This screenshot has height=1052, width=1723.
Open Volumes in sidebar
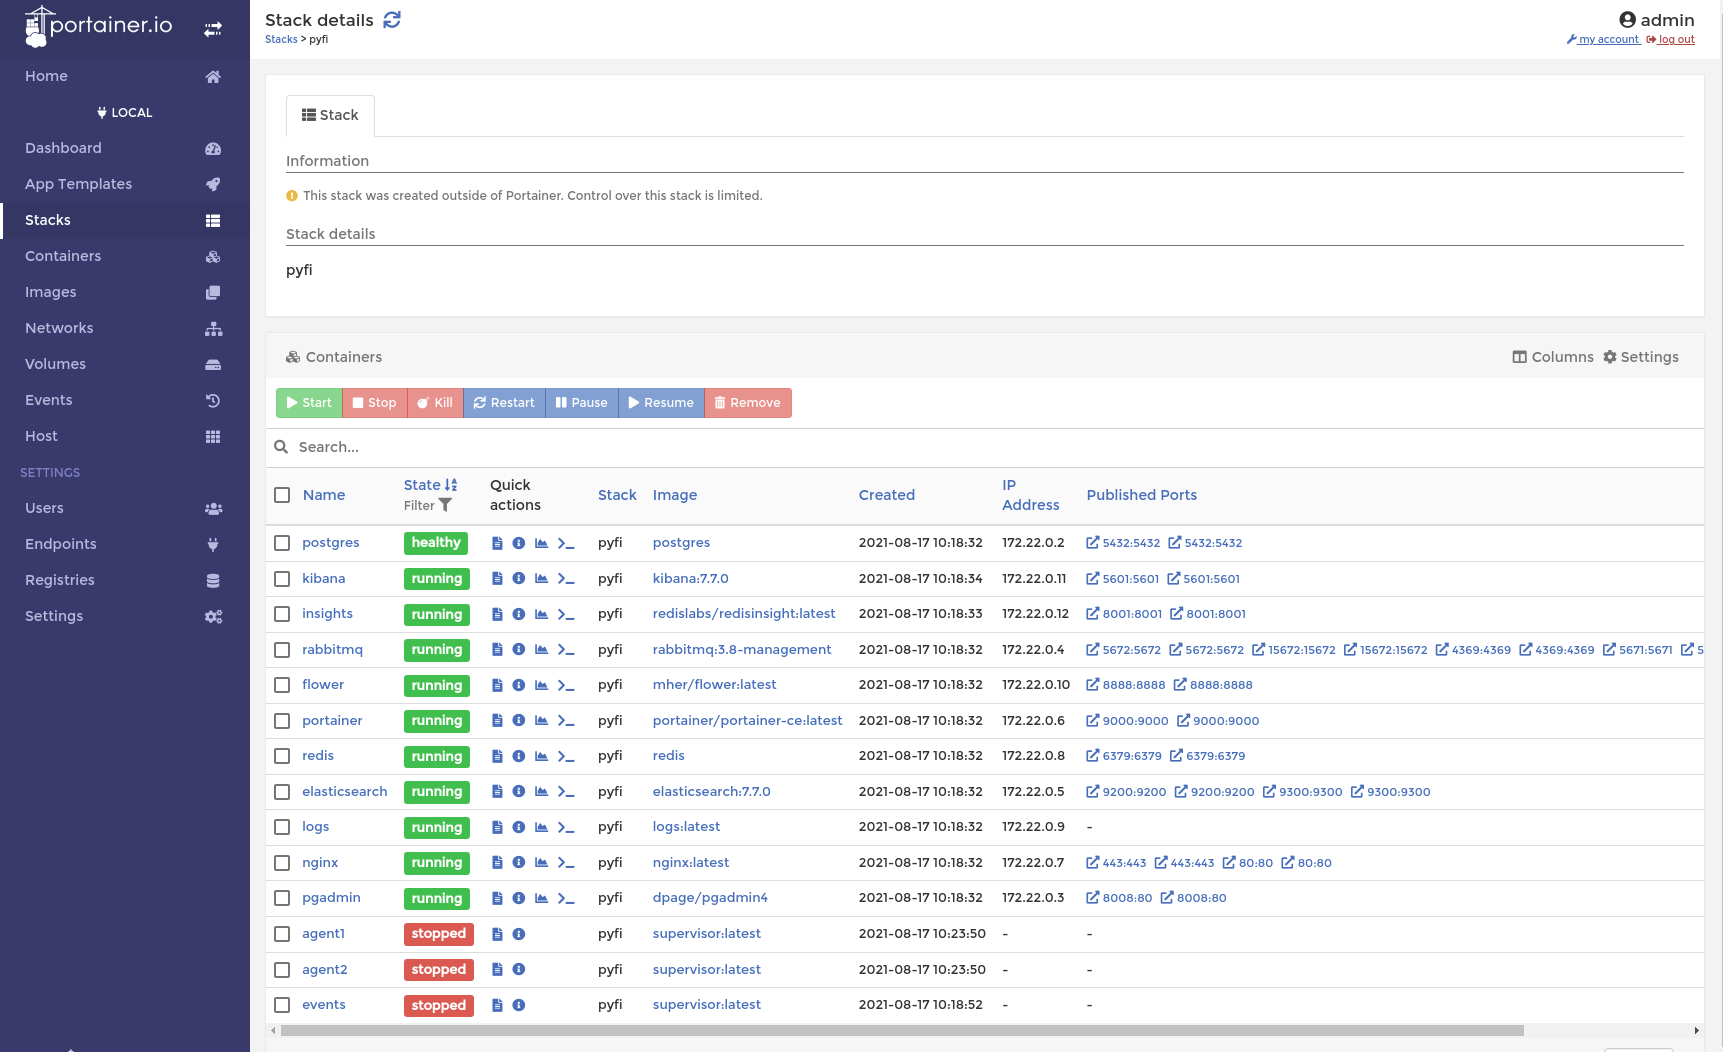125,364
